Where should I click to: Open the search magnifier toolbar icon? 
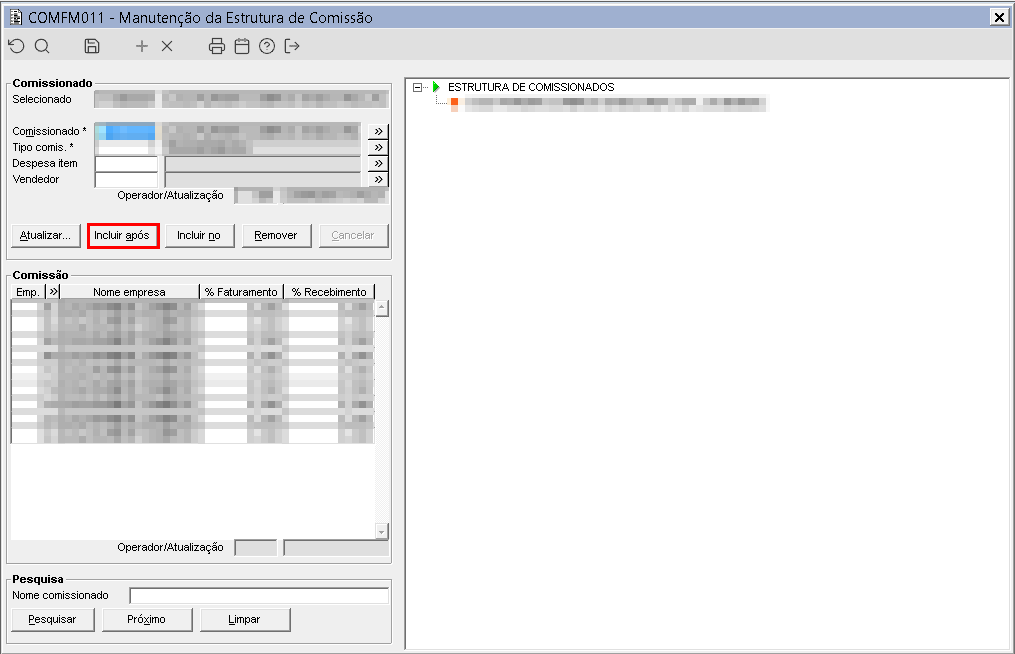click(42, 46)
